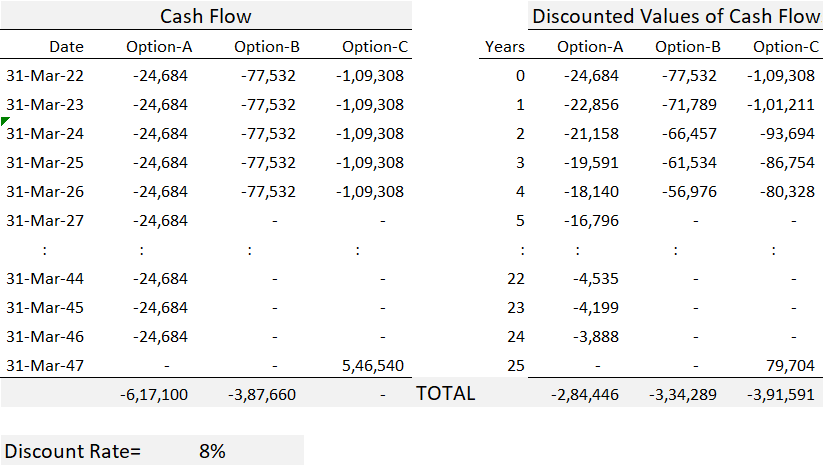Select the discounted total -3,34,289 cell
This screenshot has width=824, height=466.
click(686, 394)
